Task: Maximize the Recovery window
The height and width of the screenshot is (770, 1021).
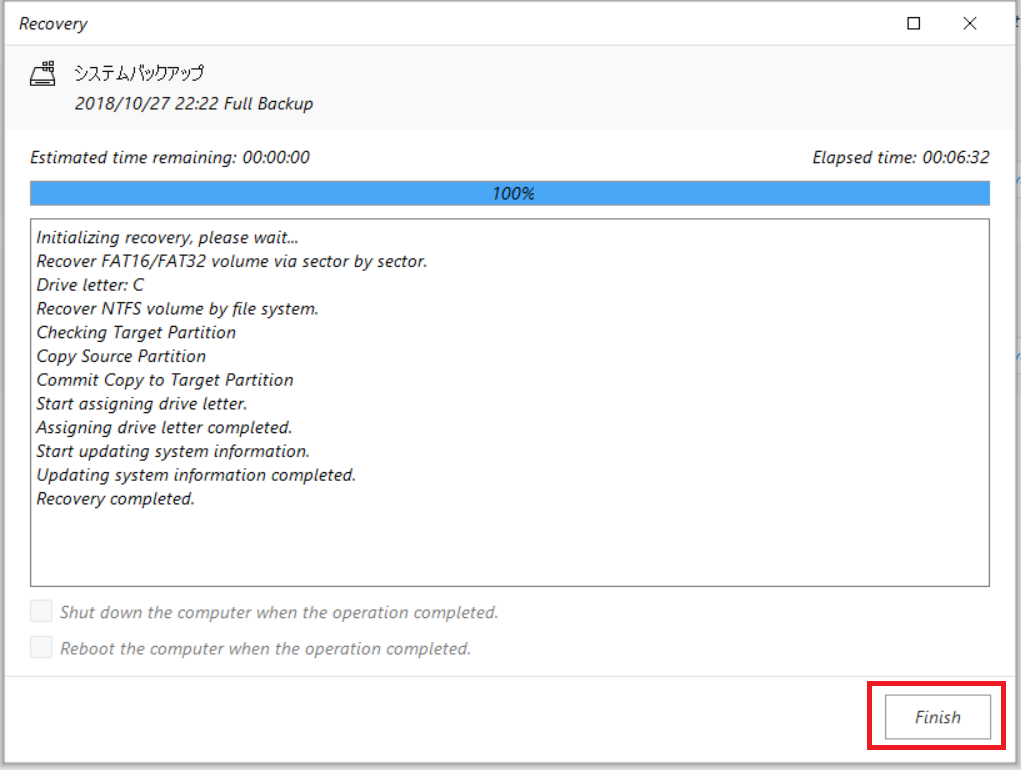Action: 914,23
